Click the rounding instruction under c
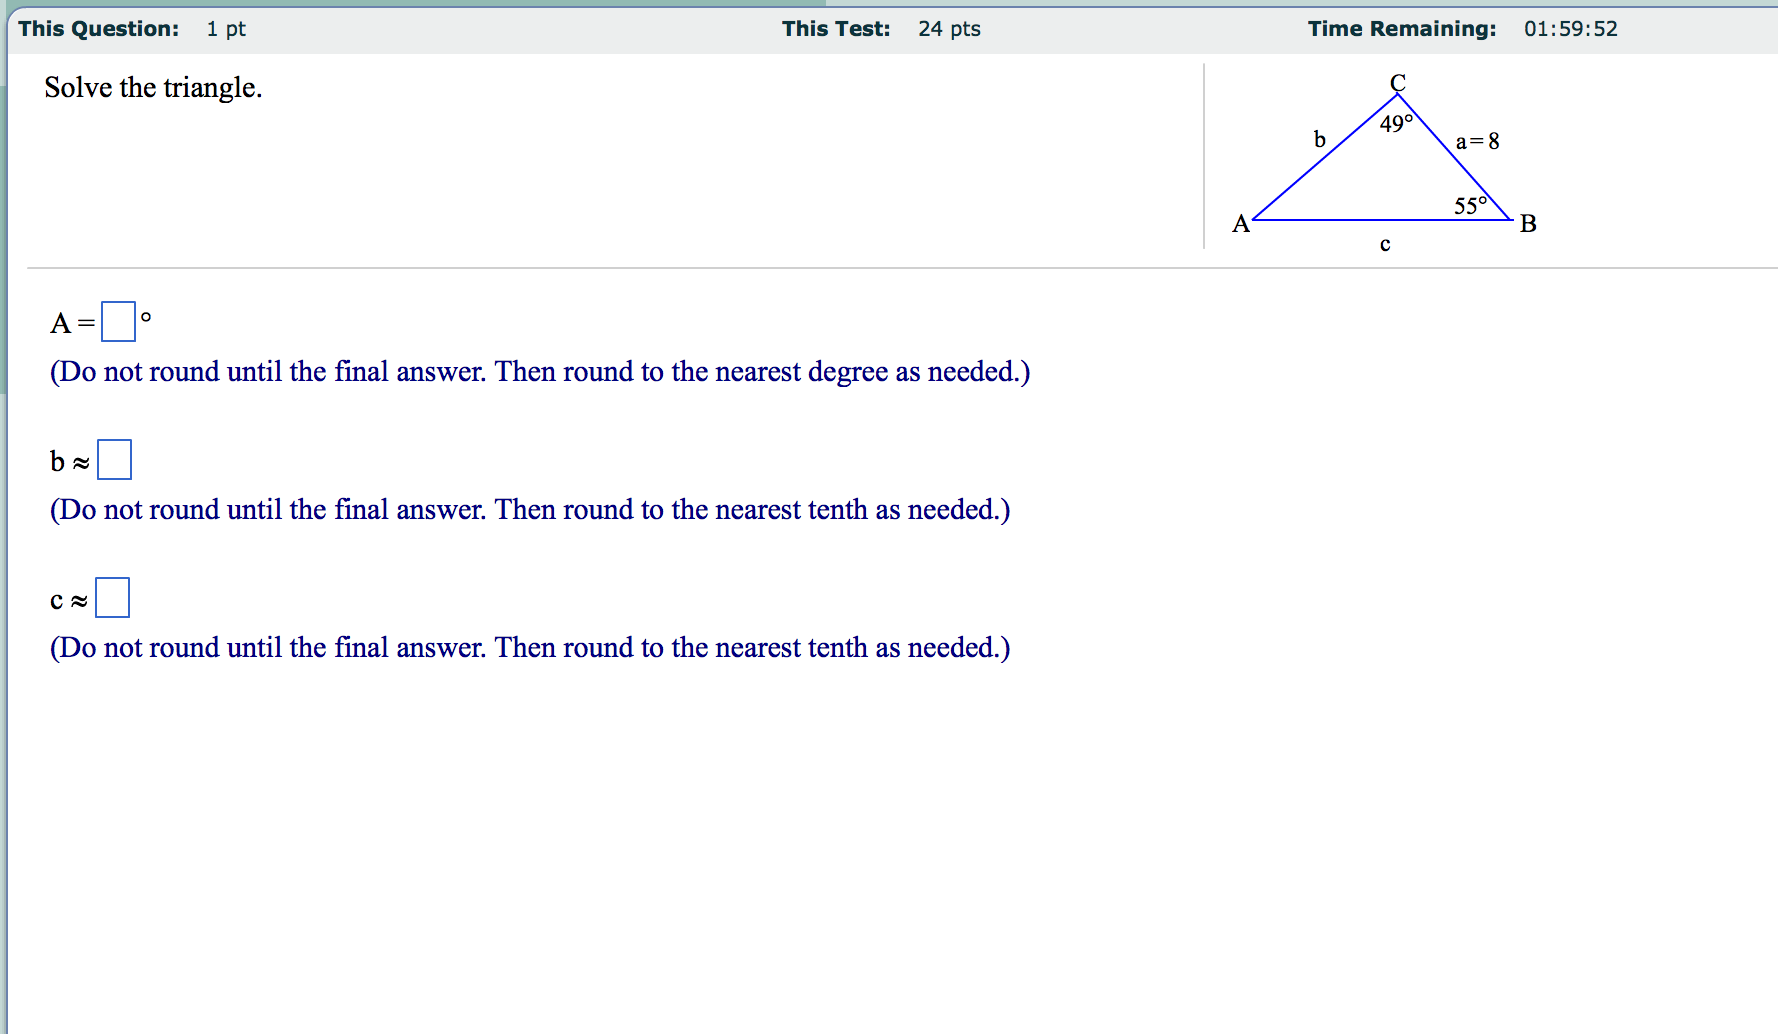 point(530,647)
